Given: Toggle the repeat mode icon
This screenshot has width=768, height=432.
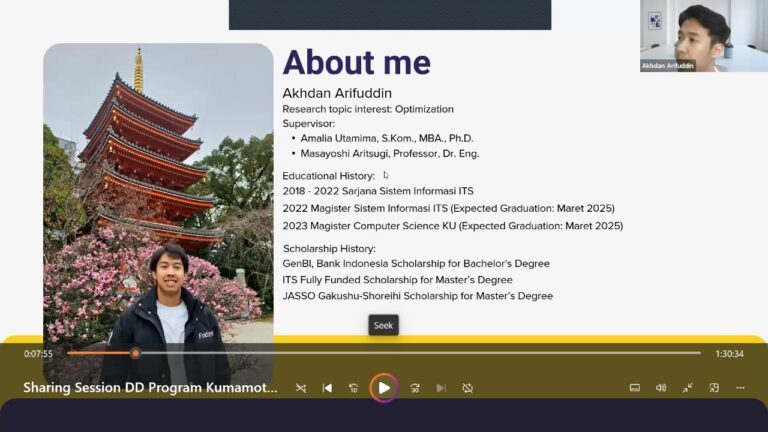Looking at the screenshot, I should [x=467, y=388].
